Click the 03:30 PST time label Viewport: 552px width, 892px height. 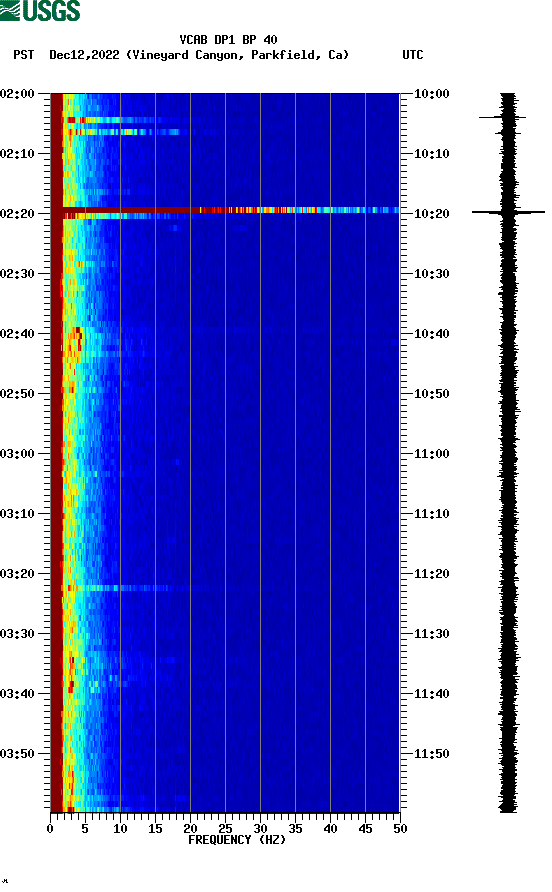point(17,634)
